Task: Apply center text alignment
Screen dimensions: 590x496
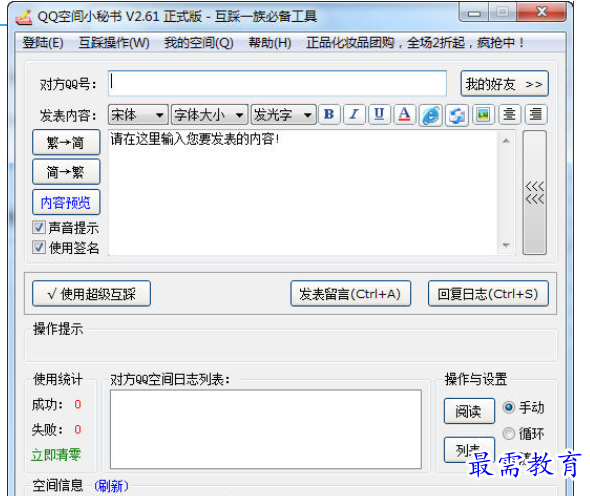Action: pos(509,114)
